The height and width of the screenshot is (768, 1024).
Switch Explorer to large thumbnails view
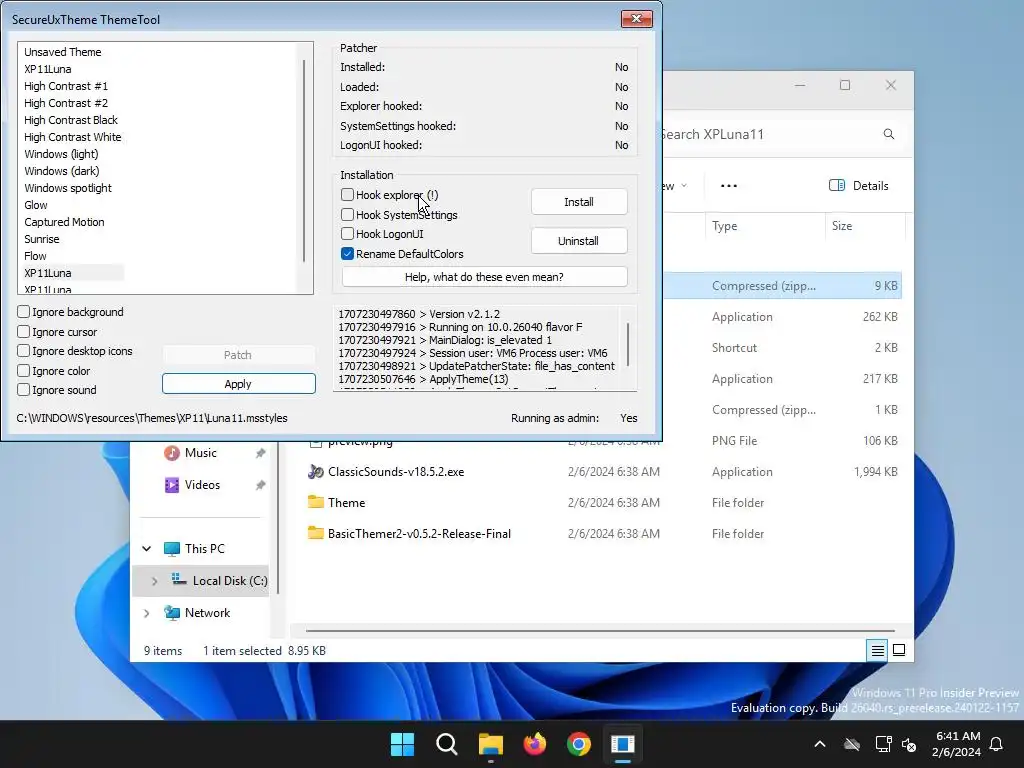pyautogui.click(x=899, y=650)
